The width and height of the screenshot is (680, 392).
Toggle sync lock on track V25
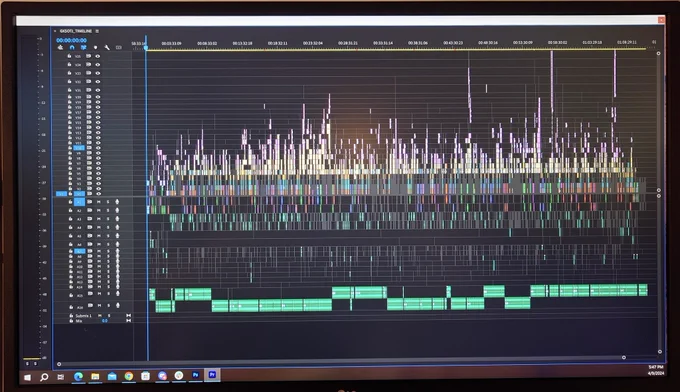coord(88,56)
